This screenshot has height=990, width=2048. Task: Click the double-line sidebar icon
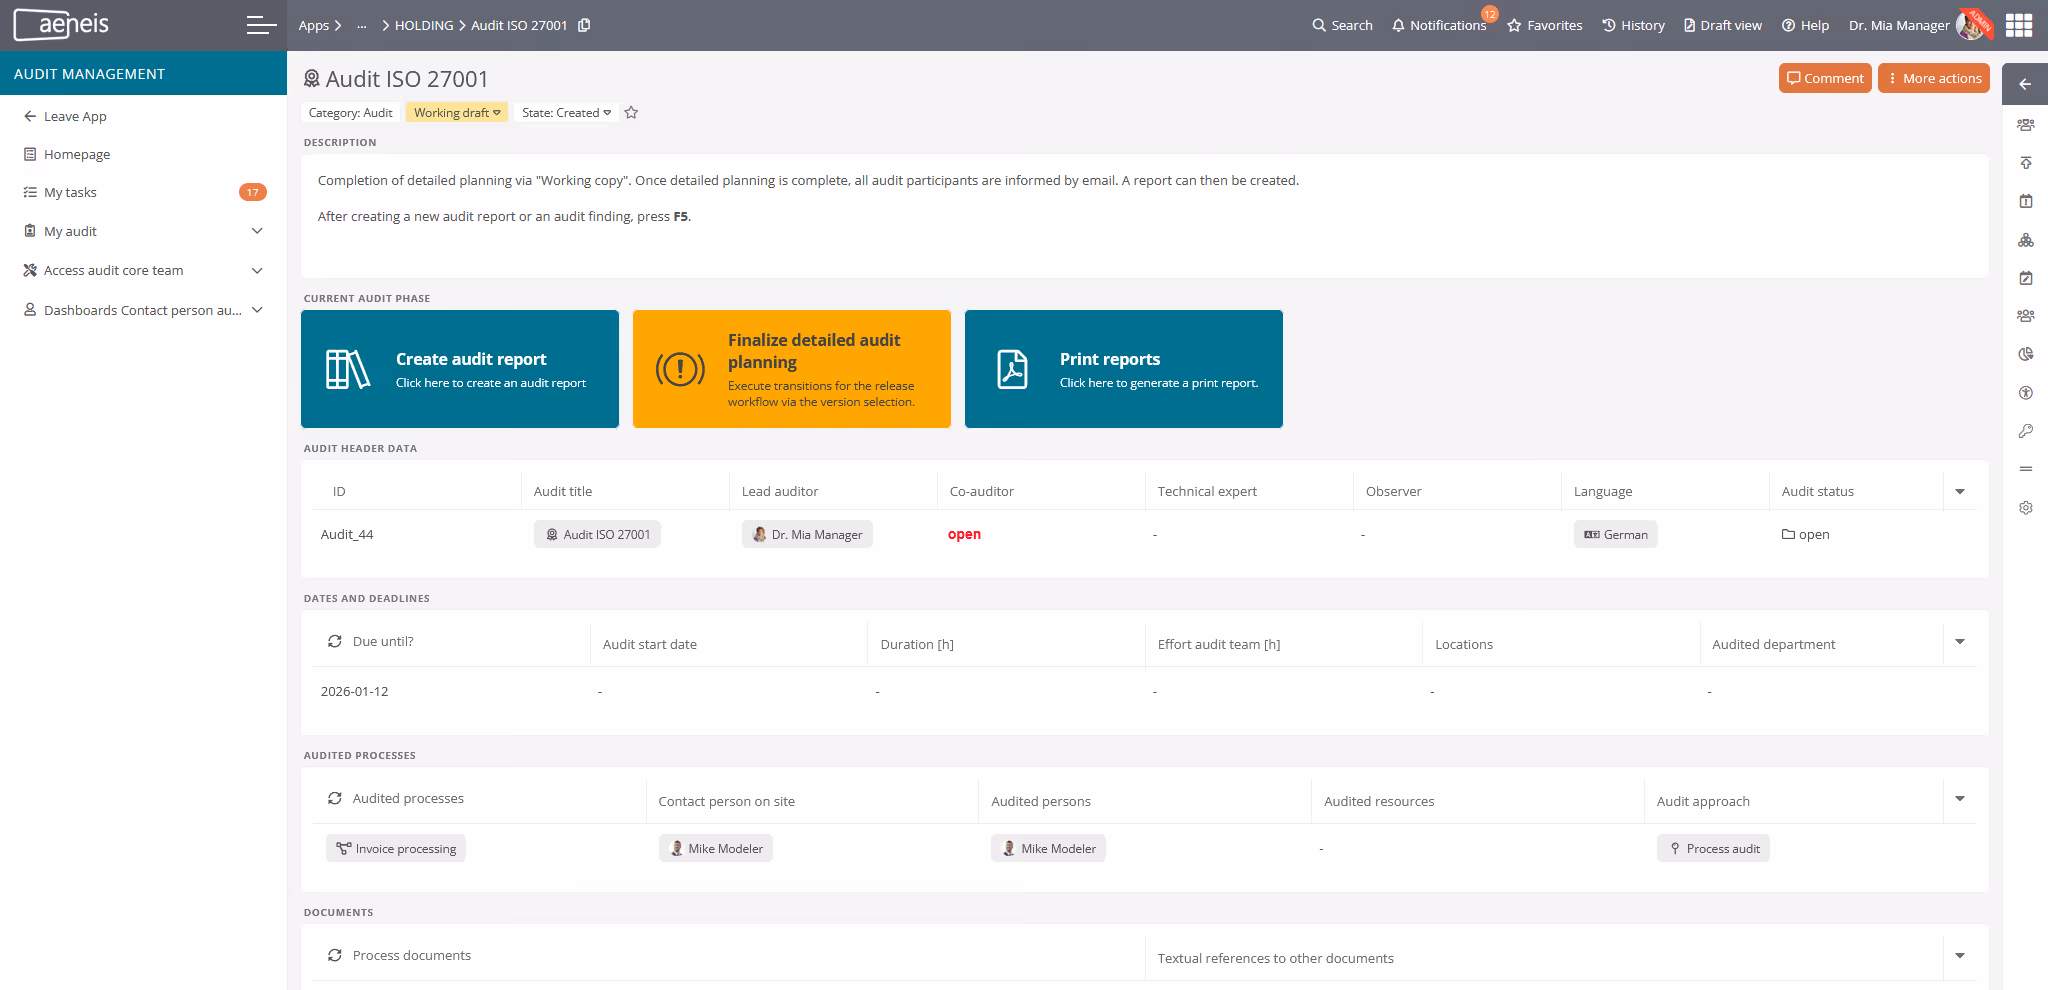(x=2026, y=469)
